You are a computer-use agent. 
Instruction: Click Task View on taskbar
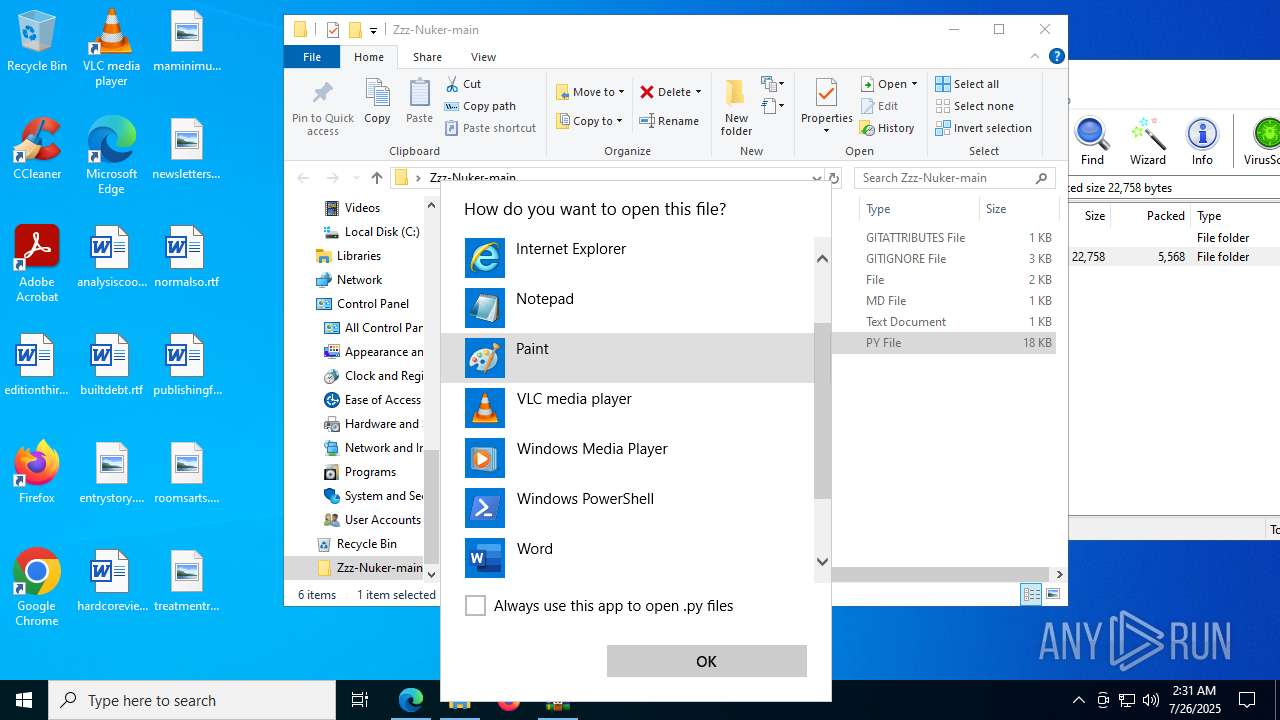coord(360,700)
